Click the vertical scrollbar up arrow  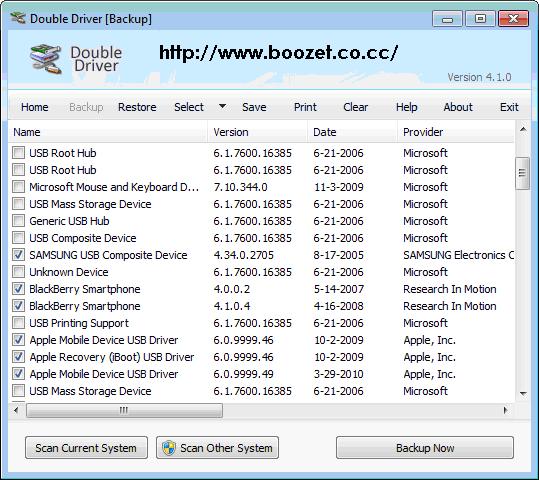pyautogui.click(x=523, y=130)
